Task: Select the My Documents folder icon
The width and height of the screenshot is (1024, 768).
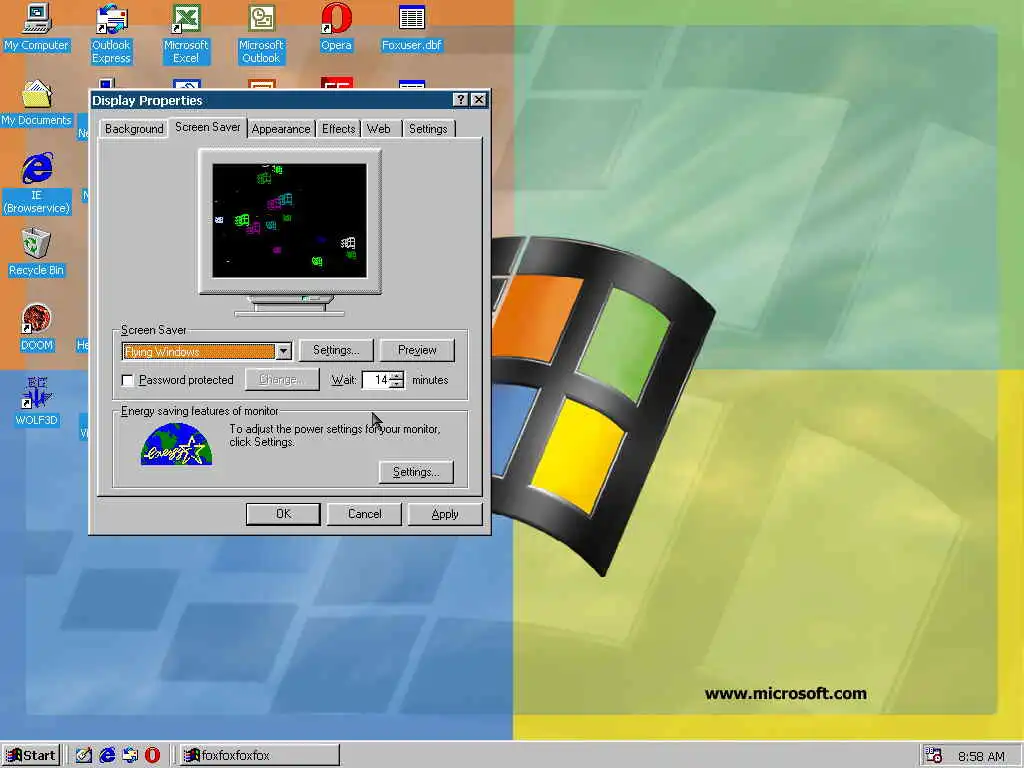Action: (37, 103)
